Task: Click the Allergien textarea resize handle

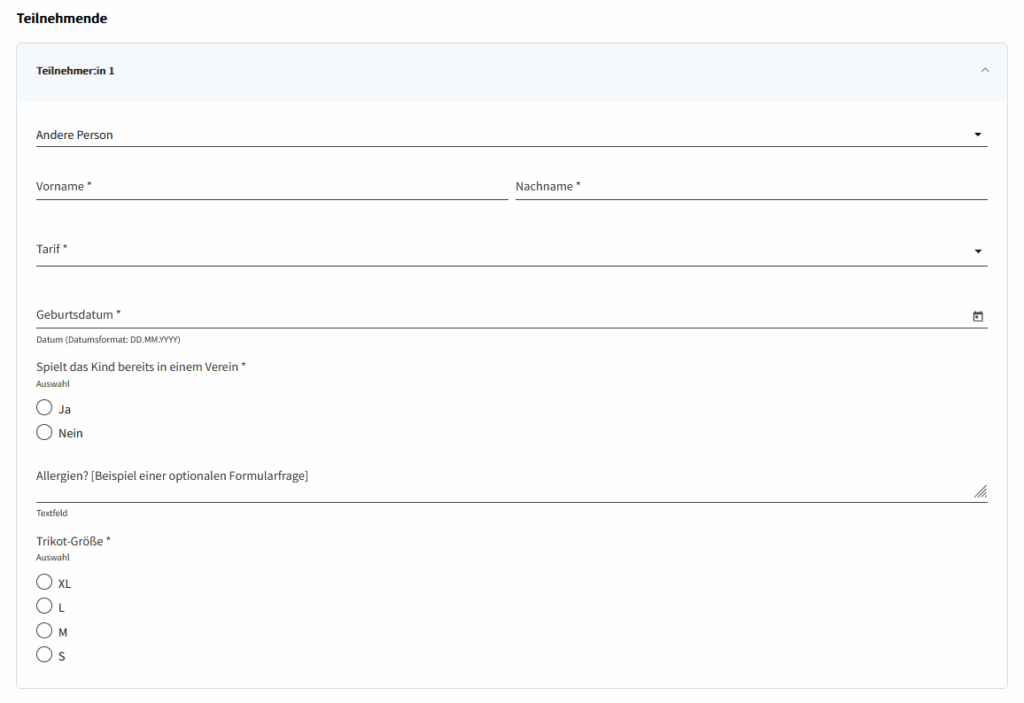Action: [x=980, y=491]
